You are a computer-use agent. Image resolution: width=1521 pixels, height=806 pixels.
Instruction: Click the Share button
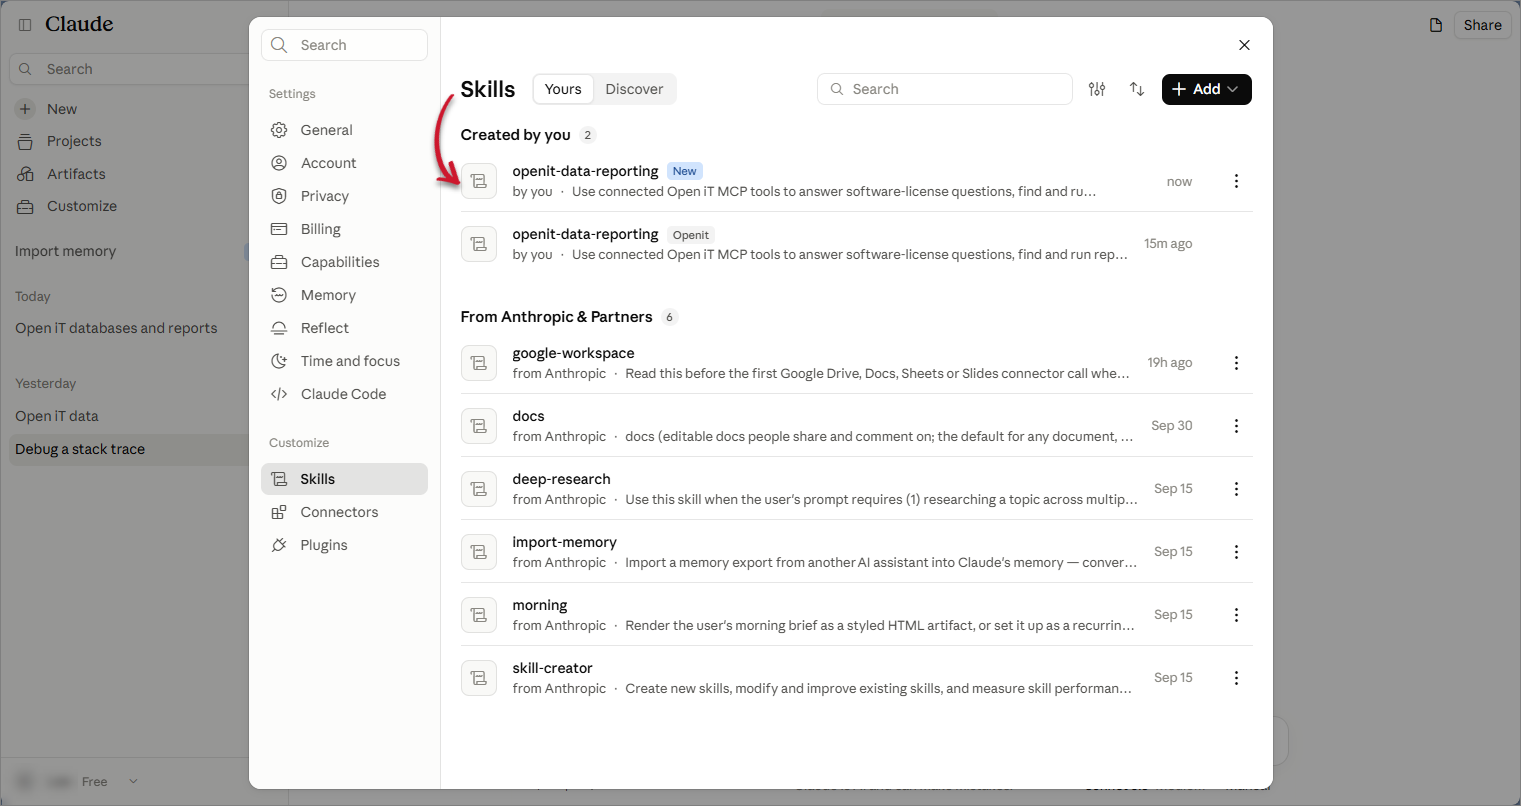(1482, 25)
